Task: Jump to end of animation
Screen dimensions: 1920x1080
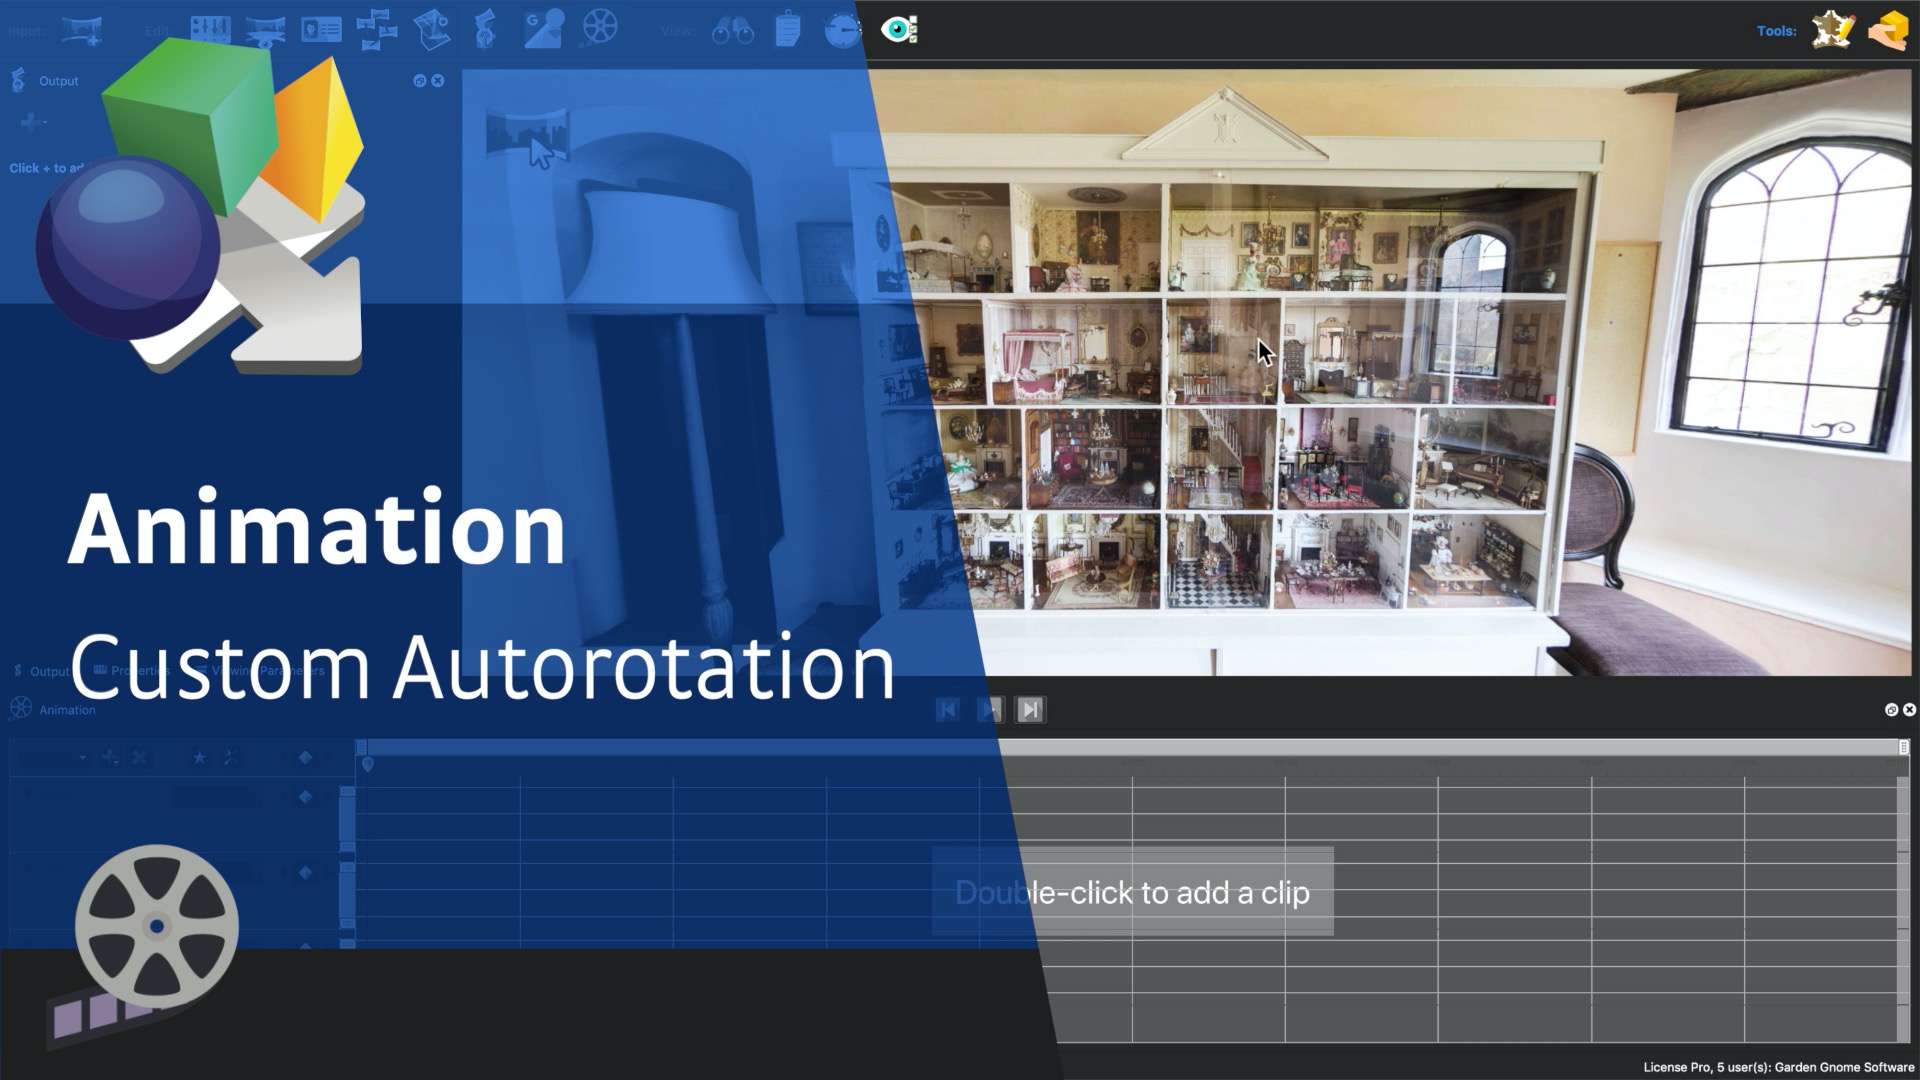Action: click(1030, 710)
